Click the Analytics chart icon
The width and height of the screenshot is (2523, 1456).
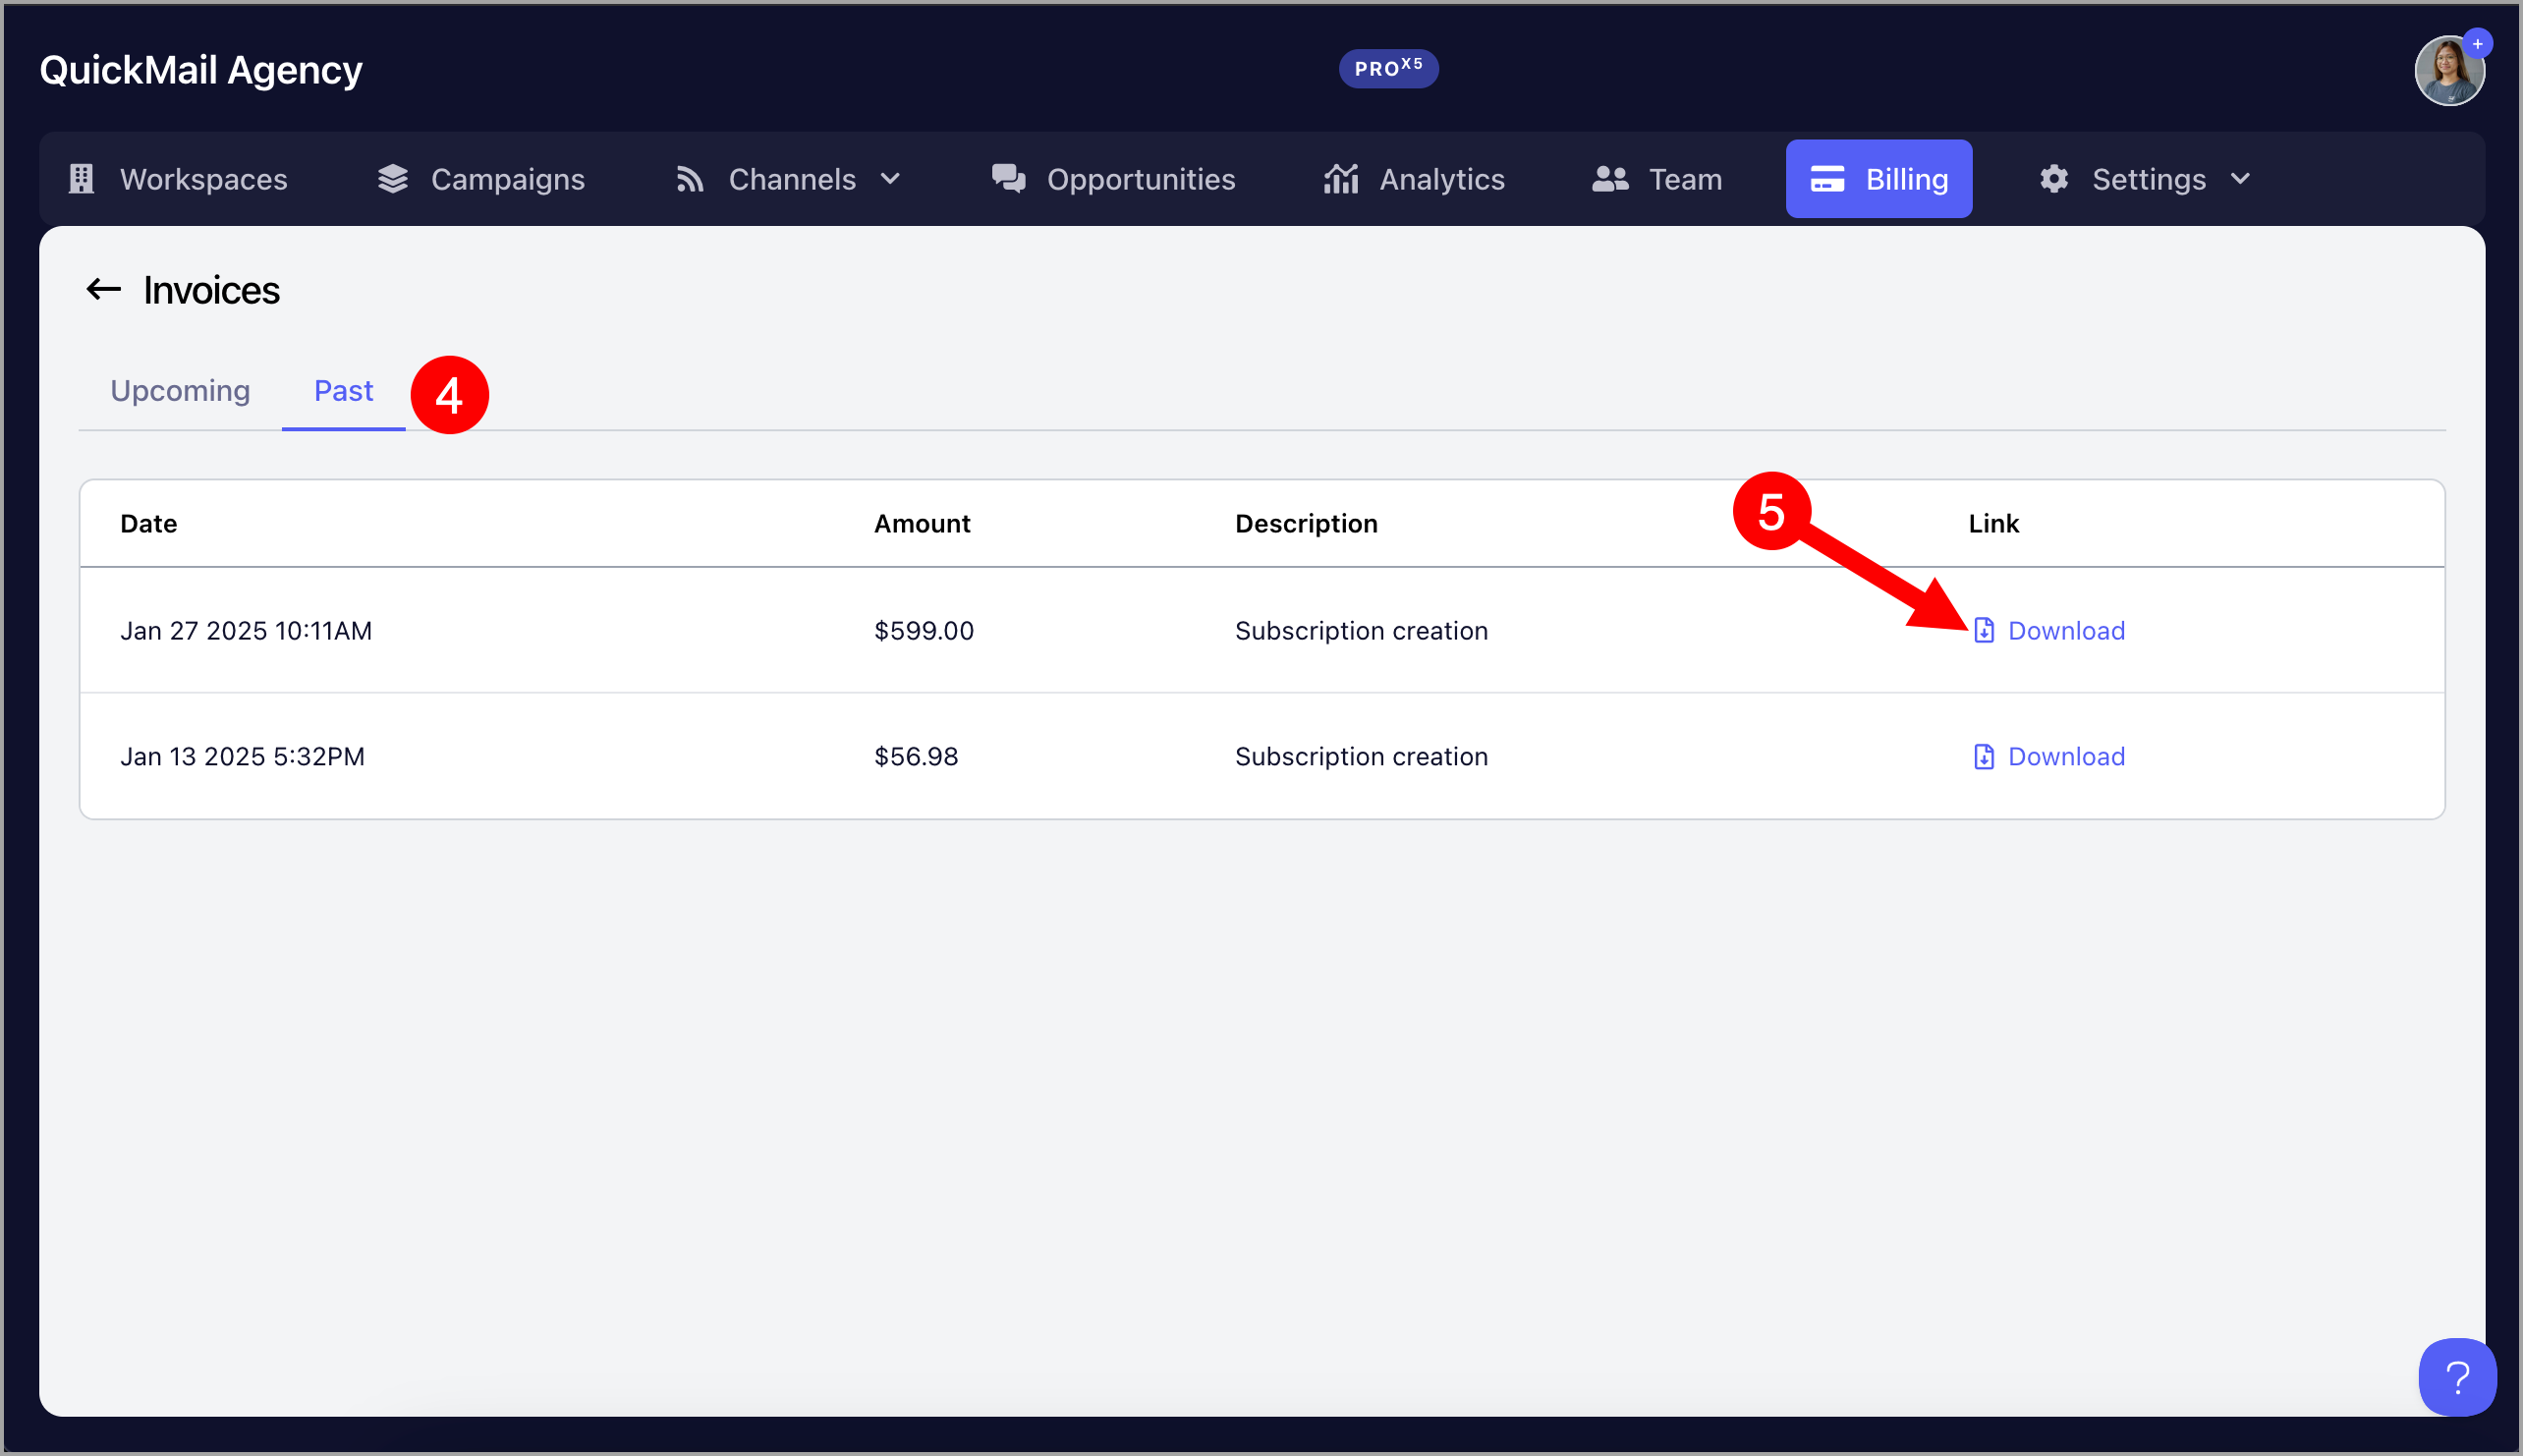1341,179
